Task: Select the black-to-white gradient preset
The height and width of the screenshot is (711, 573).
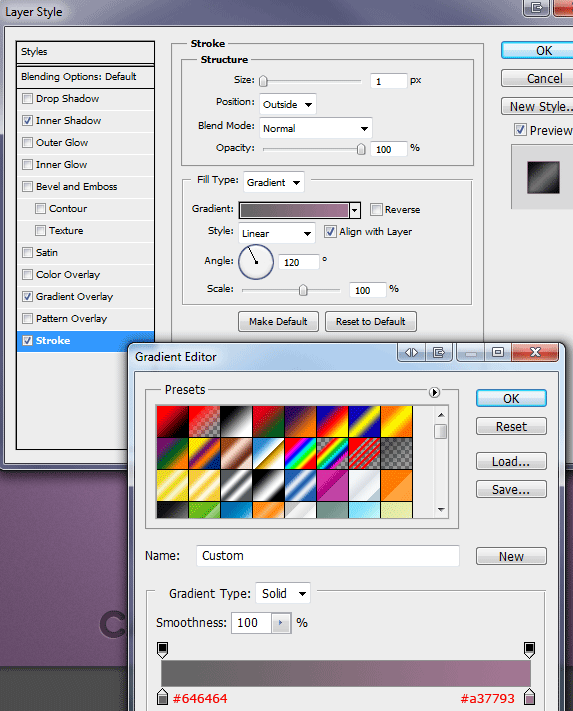Action: pyautogui.click(x=236, y=421)
